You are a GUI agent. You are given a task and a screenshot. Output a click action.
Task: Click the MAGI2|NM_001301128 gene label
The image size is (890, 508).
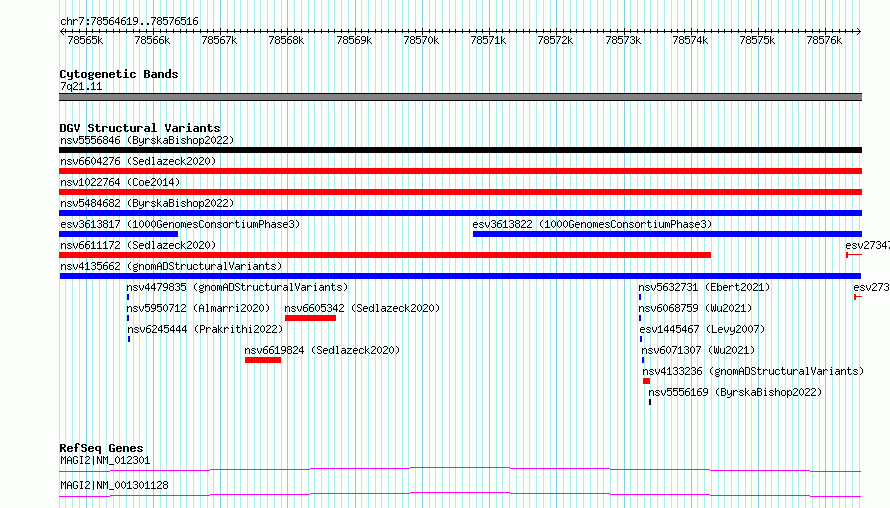coord(114,485)
